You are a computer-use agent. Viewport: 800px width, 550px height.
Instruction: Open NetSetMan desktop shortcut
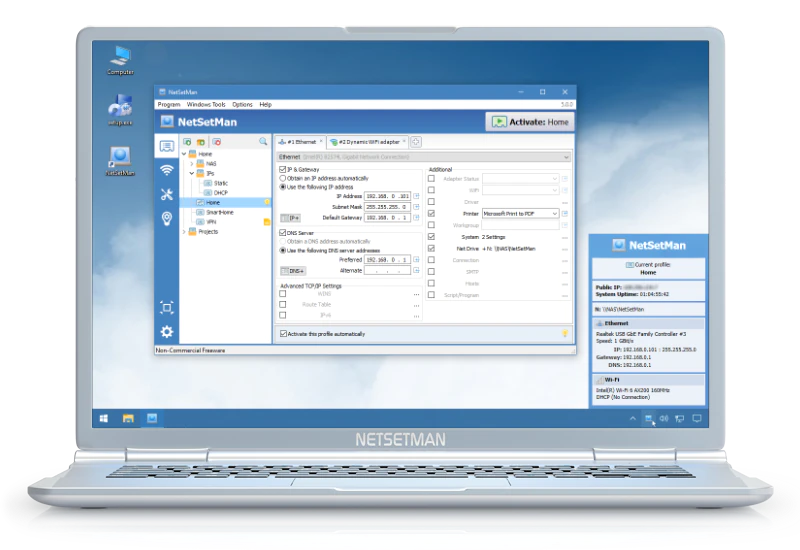coord(120,161)
